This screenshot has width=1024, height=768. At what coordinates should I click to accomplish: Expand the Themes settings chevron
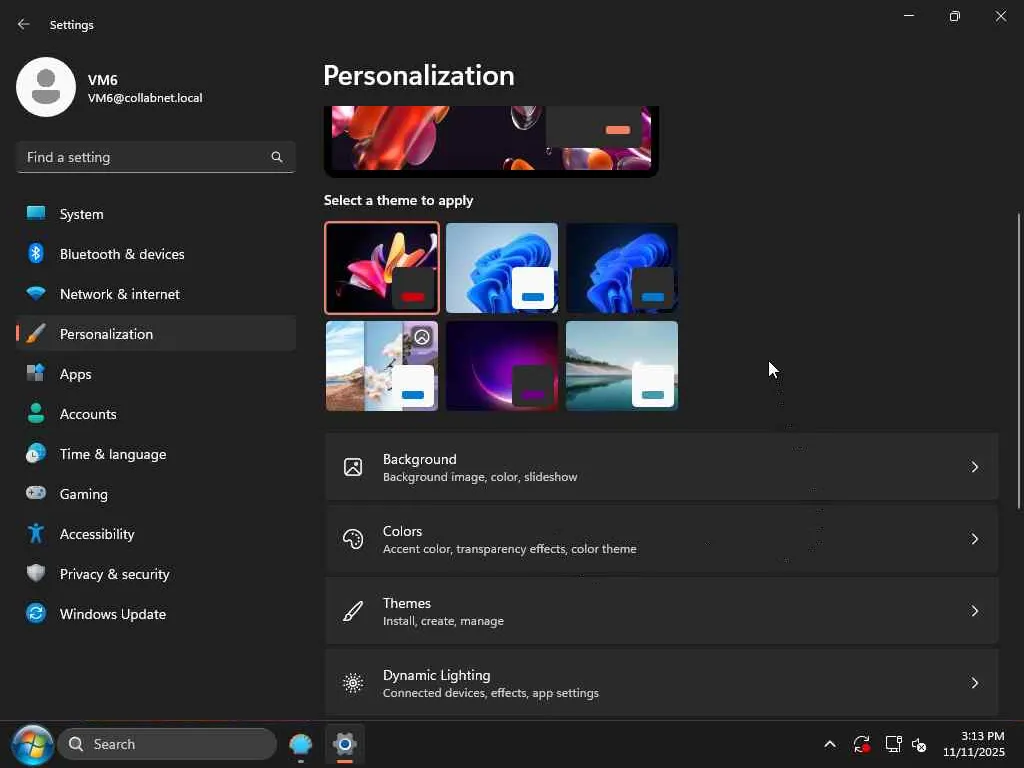coord(974,611)
